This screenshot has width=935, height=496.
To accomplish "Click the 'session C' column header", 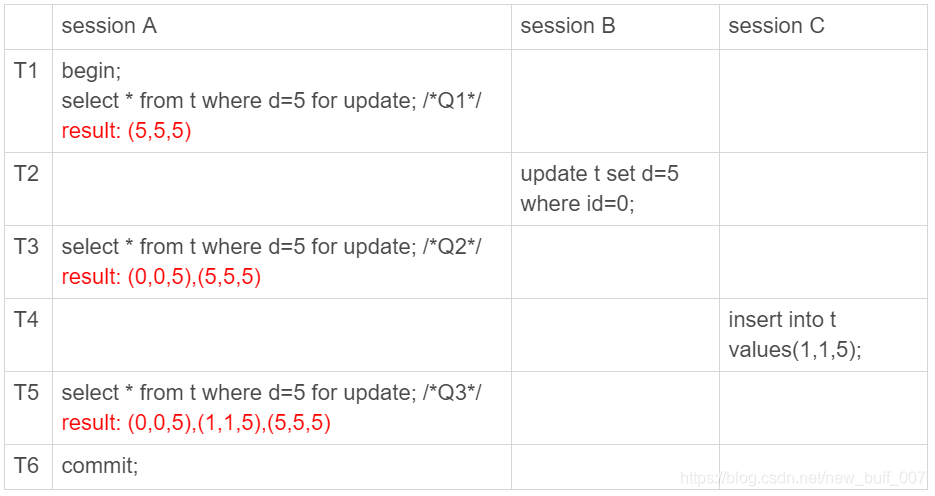I will pos(776,27).
